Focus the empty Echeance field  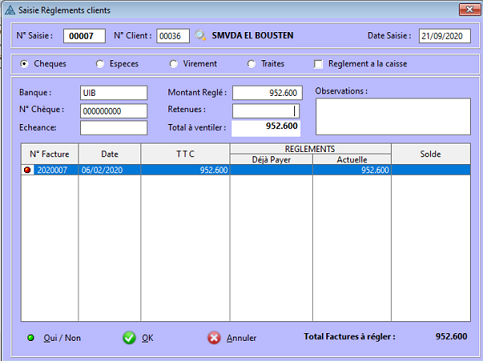point(114,128)
